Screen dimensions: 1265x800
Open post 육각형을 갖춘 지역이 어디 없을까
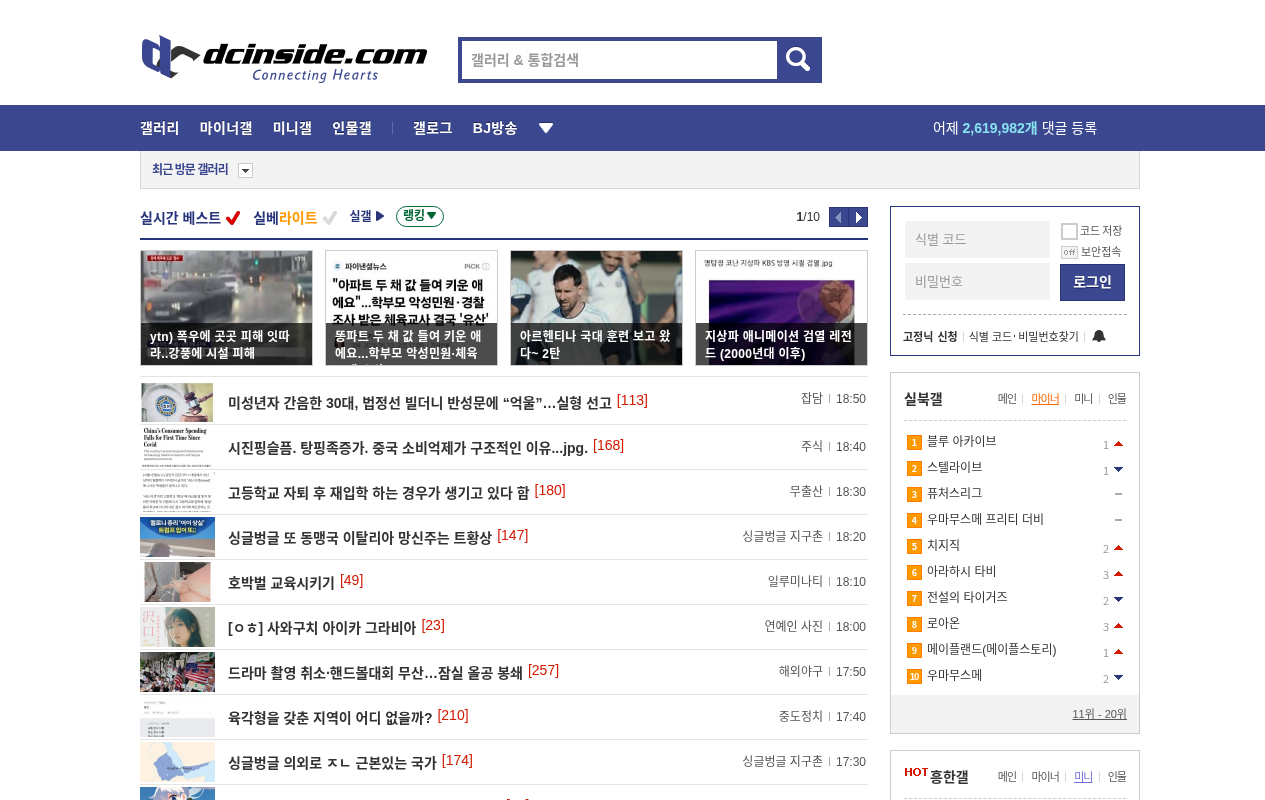point(330,717)
